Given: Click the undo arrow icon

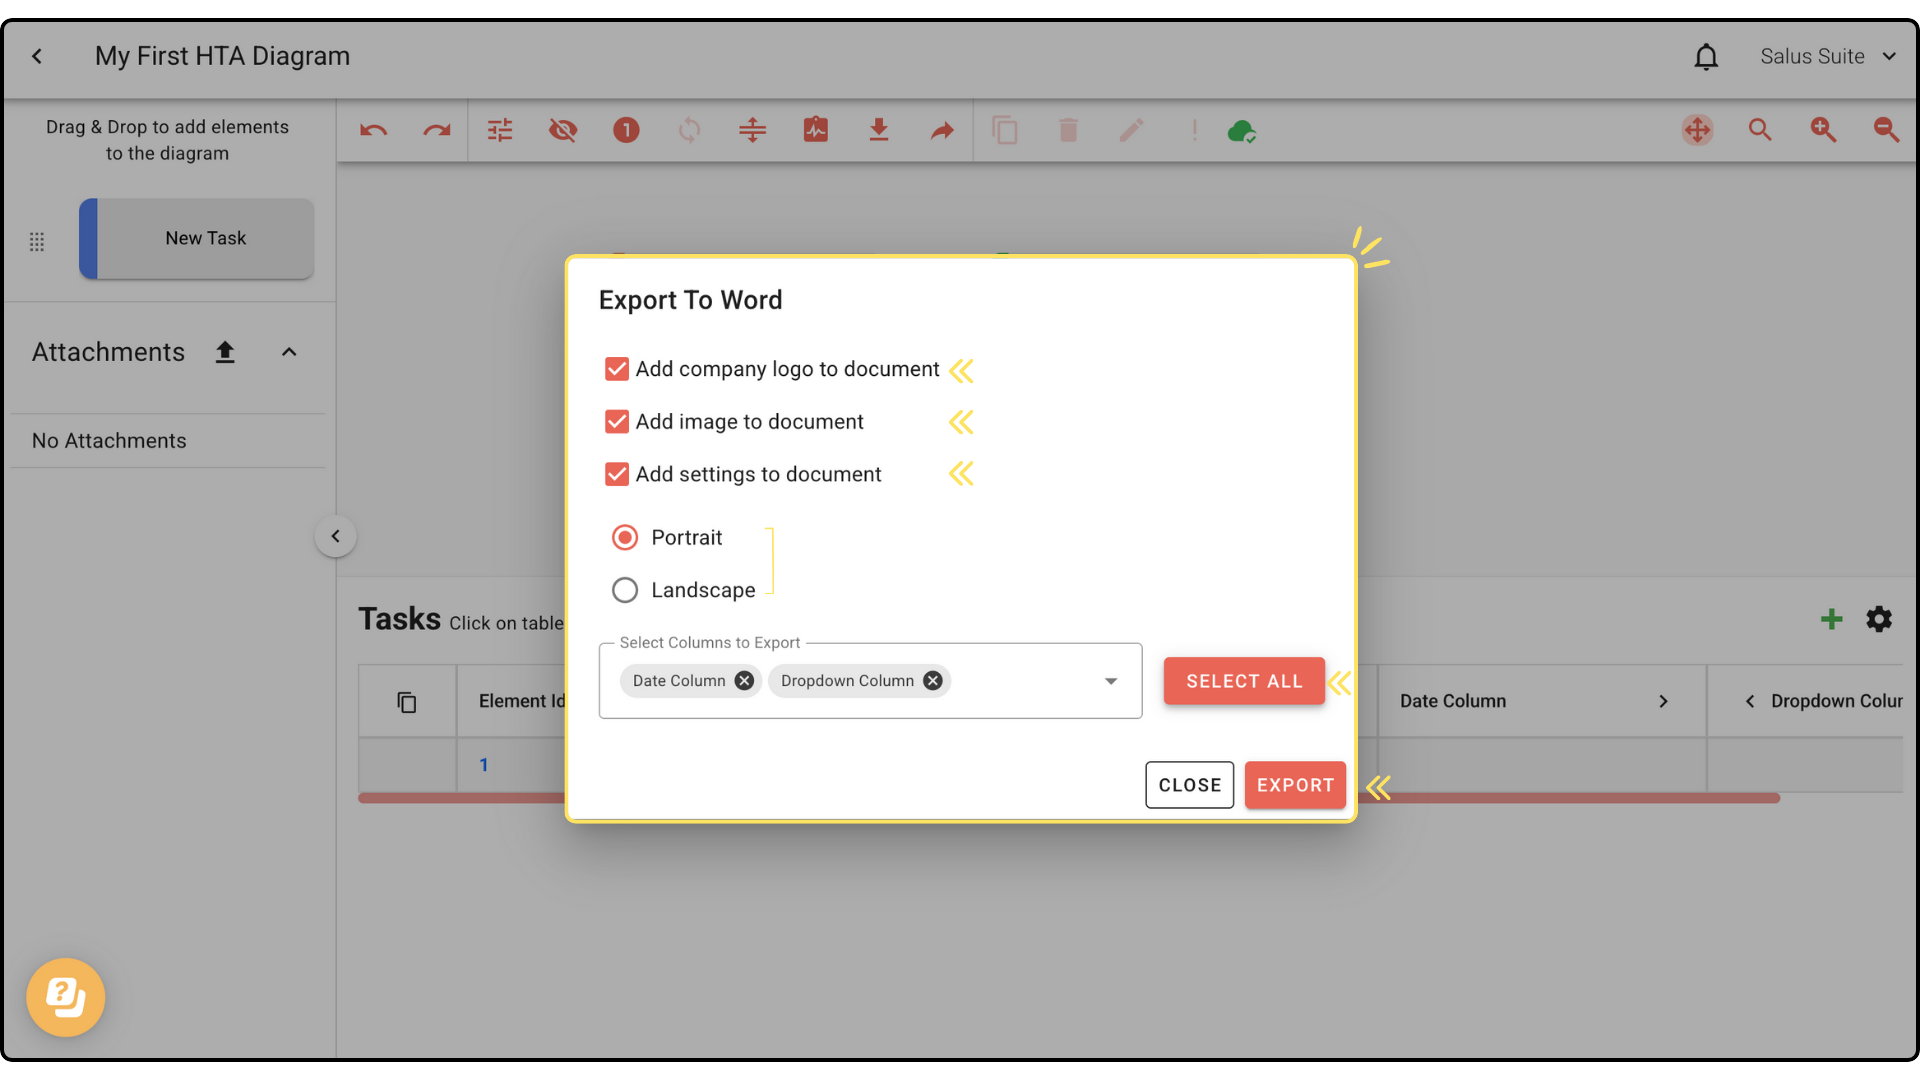Looking at the screenshot, I should pyautogui.click(x=373, y=130).
